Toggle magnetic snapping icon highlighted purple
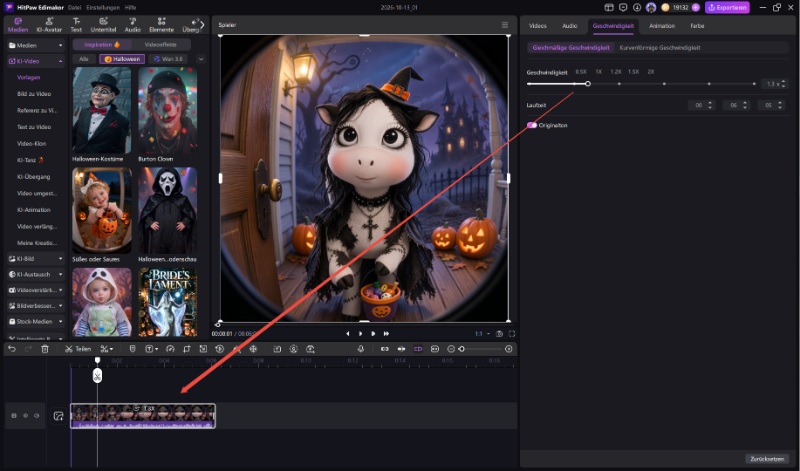This screenshot has width=800, height=471. tap(418, 349)
